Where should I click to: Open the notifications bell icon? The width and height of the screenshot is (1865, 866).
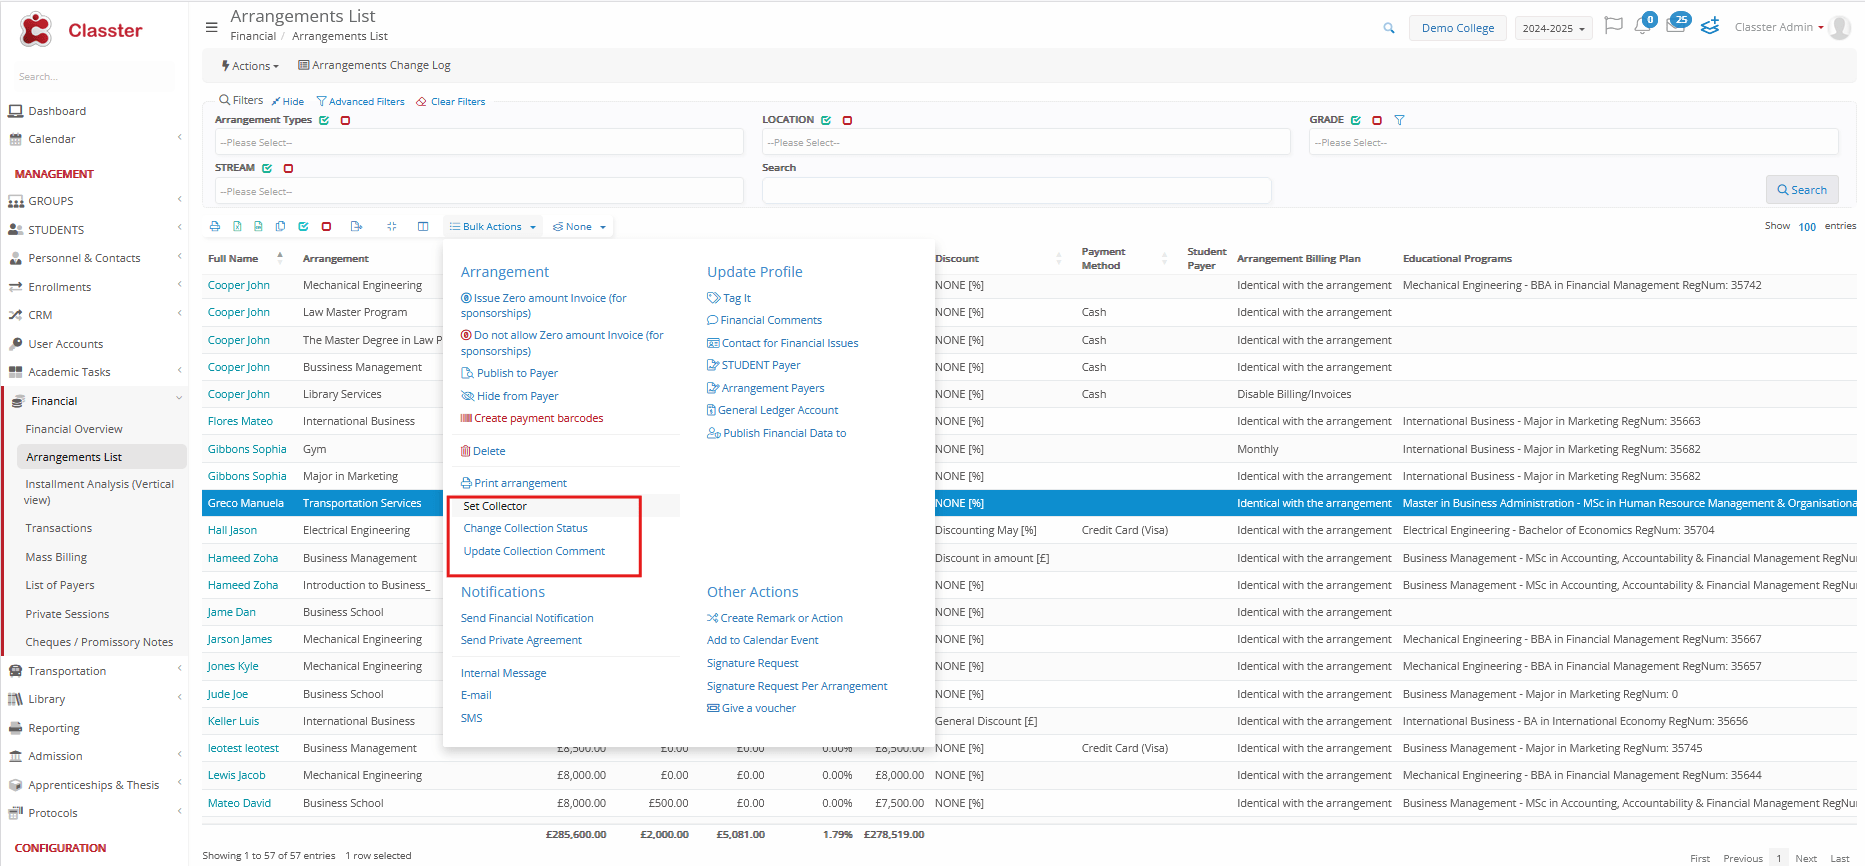coord(1642,27)
